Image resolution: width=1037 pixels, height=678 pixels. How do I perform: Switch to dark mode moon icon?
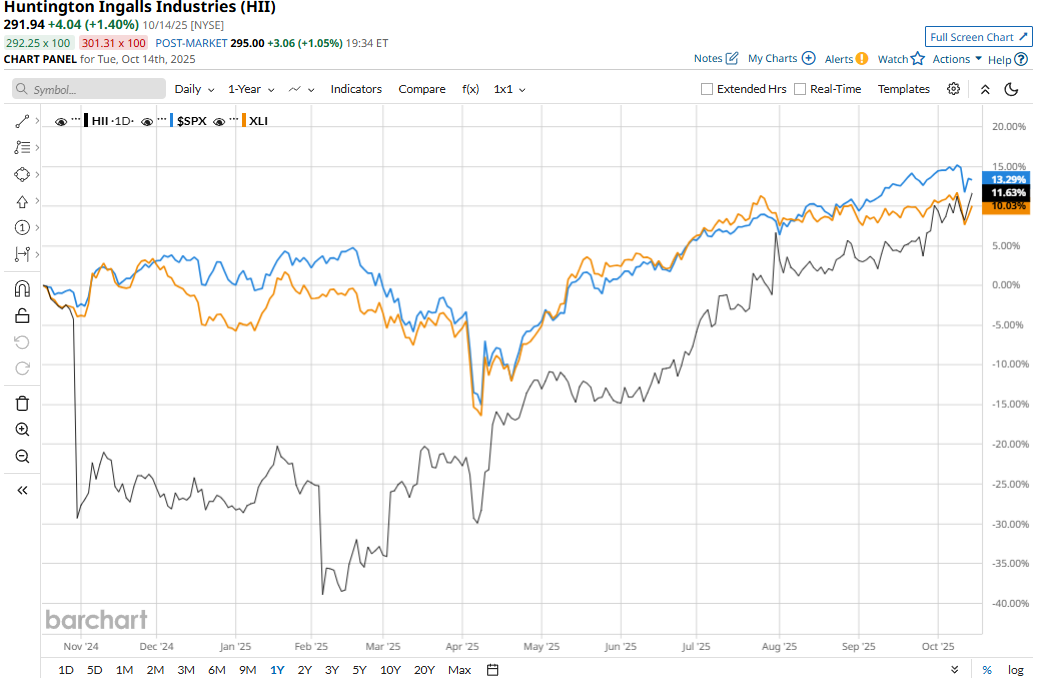[1011, 89]
